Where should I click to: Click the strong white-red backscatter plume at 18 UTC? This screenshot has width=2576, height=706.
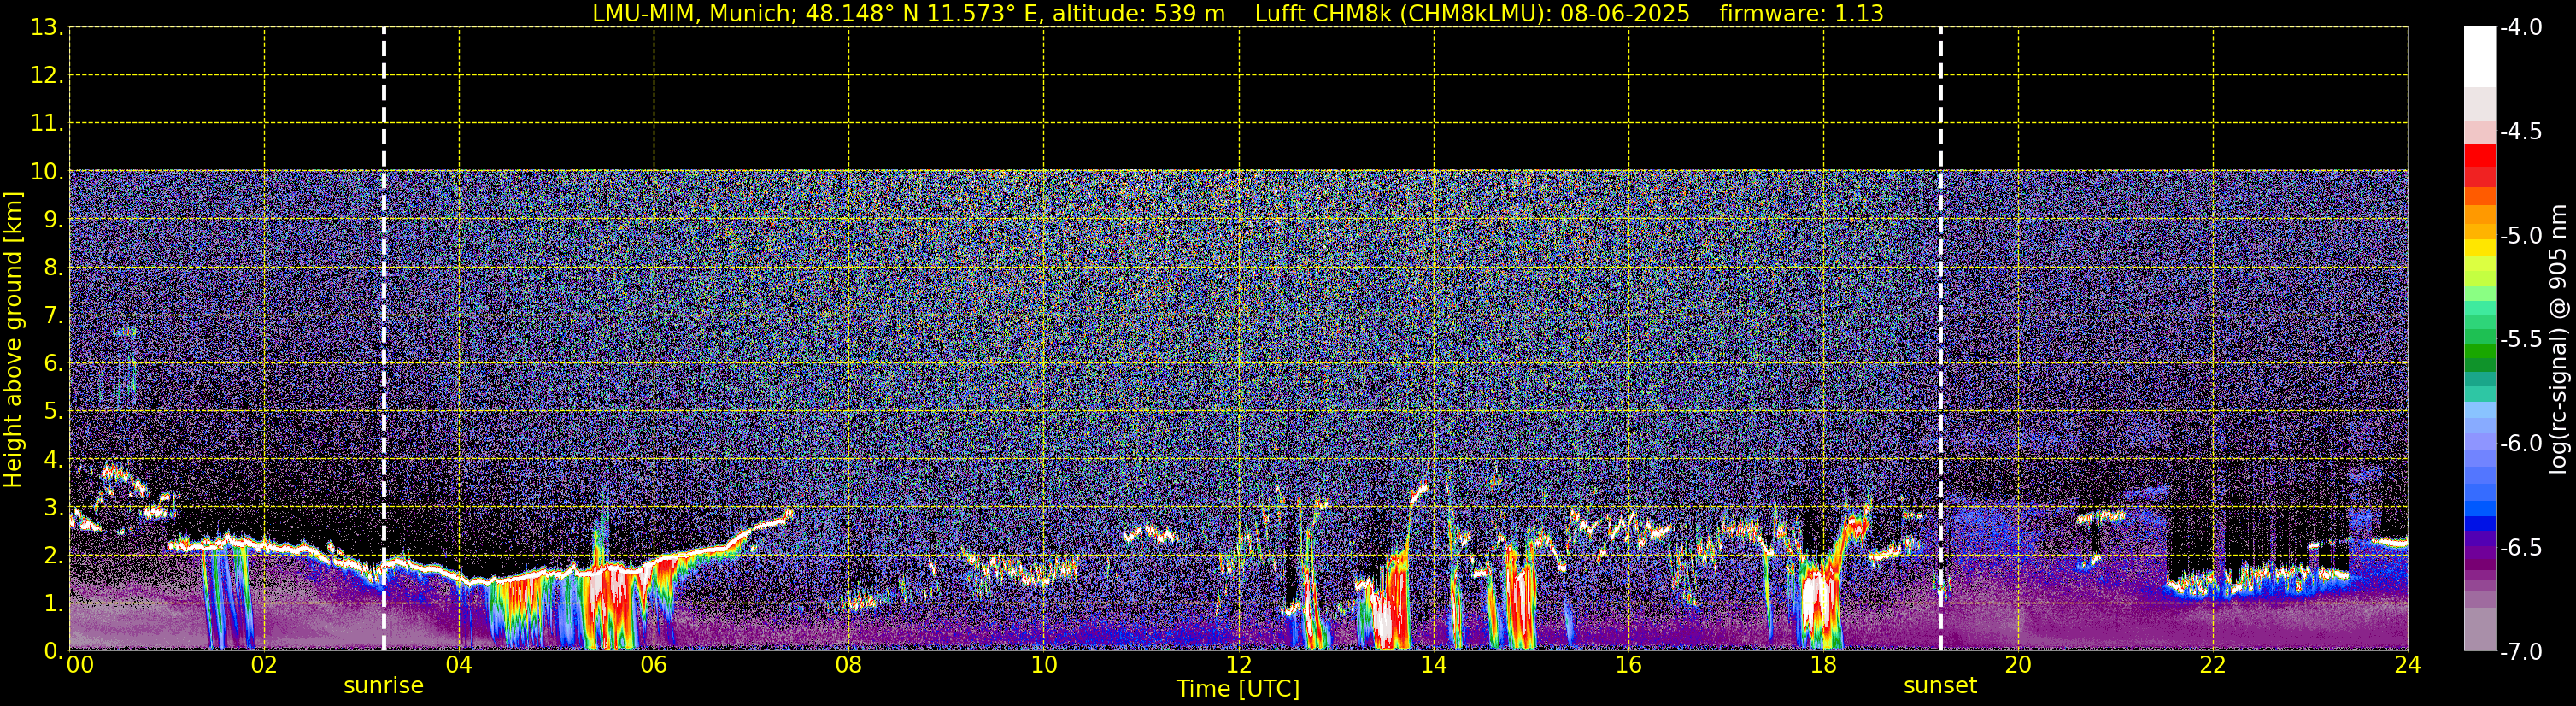point(1819,605)
